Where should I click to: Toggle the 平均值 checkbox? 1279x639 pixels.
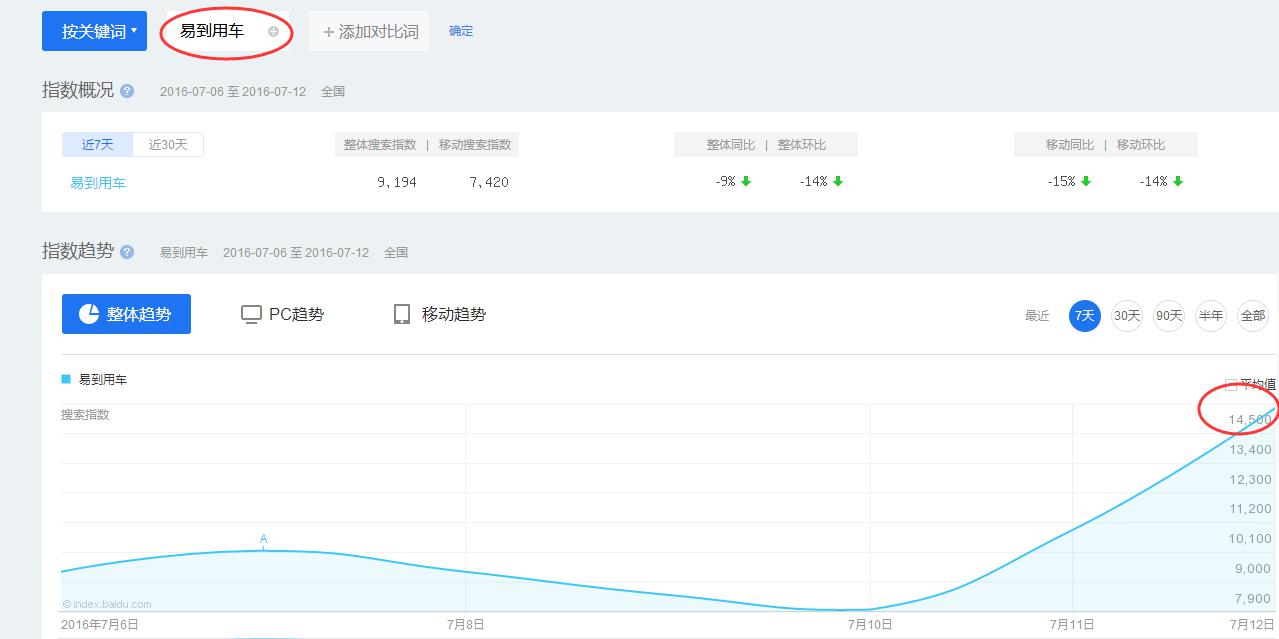click(1231, 385)
